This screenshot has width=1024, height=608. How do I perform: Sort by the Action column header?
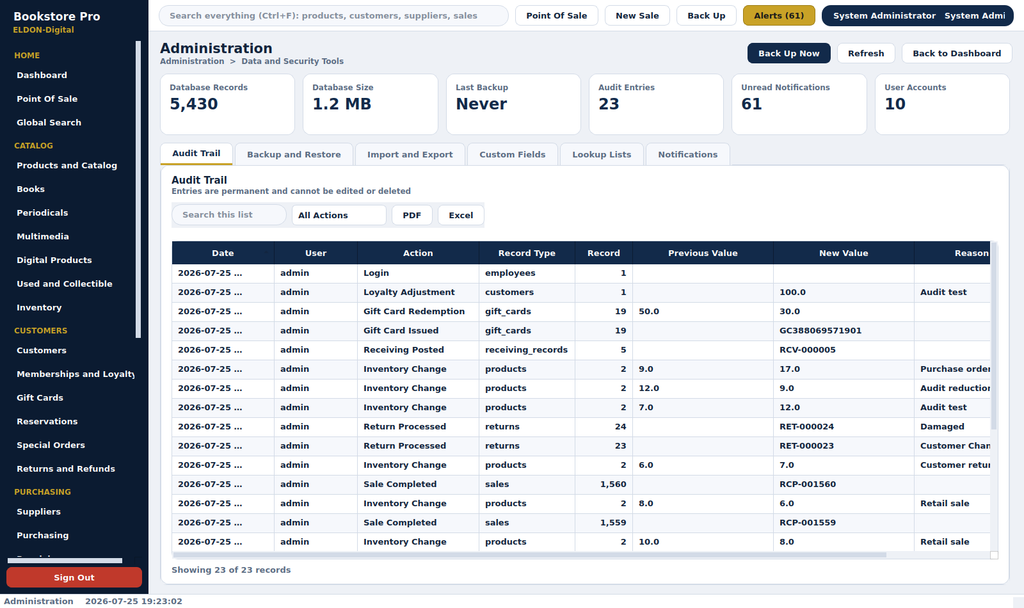click(418, 253)
